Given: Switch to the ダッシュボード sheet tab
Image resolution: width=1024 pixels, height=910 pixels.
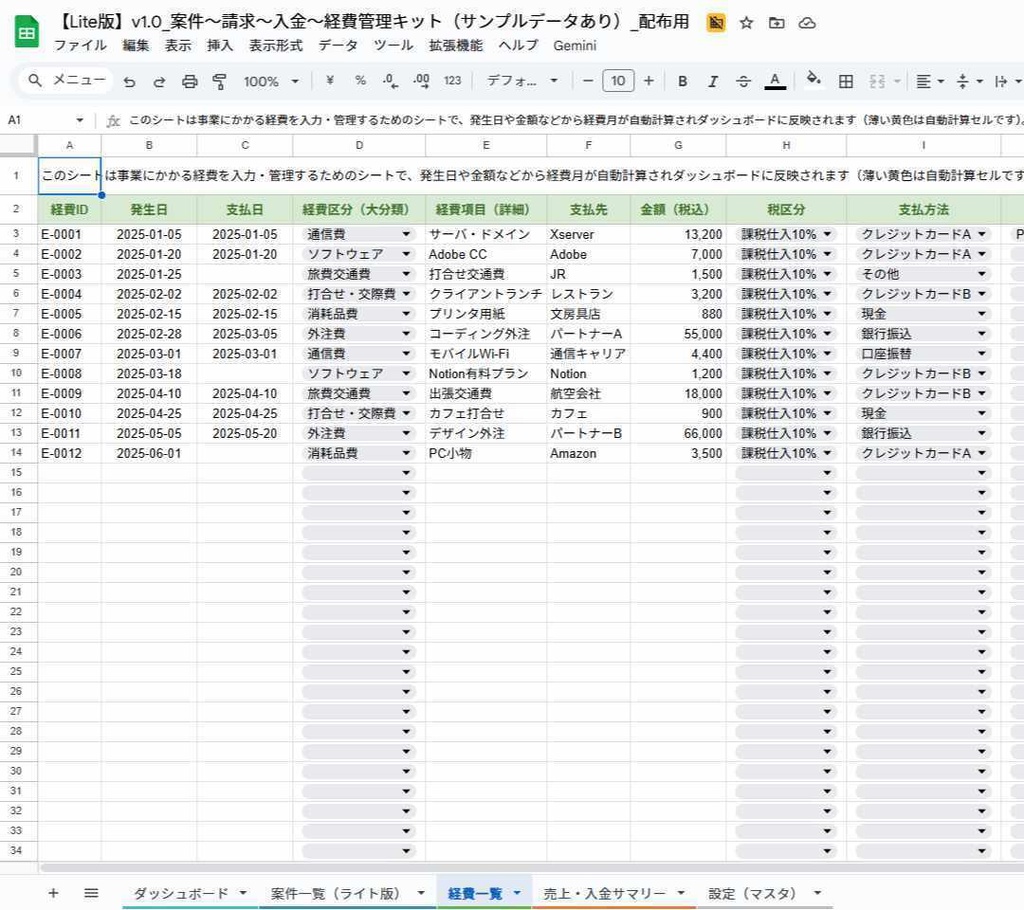Looking at the screenshot, I should (x=180, y=893).
